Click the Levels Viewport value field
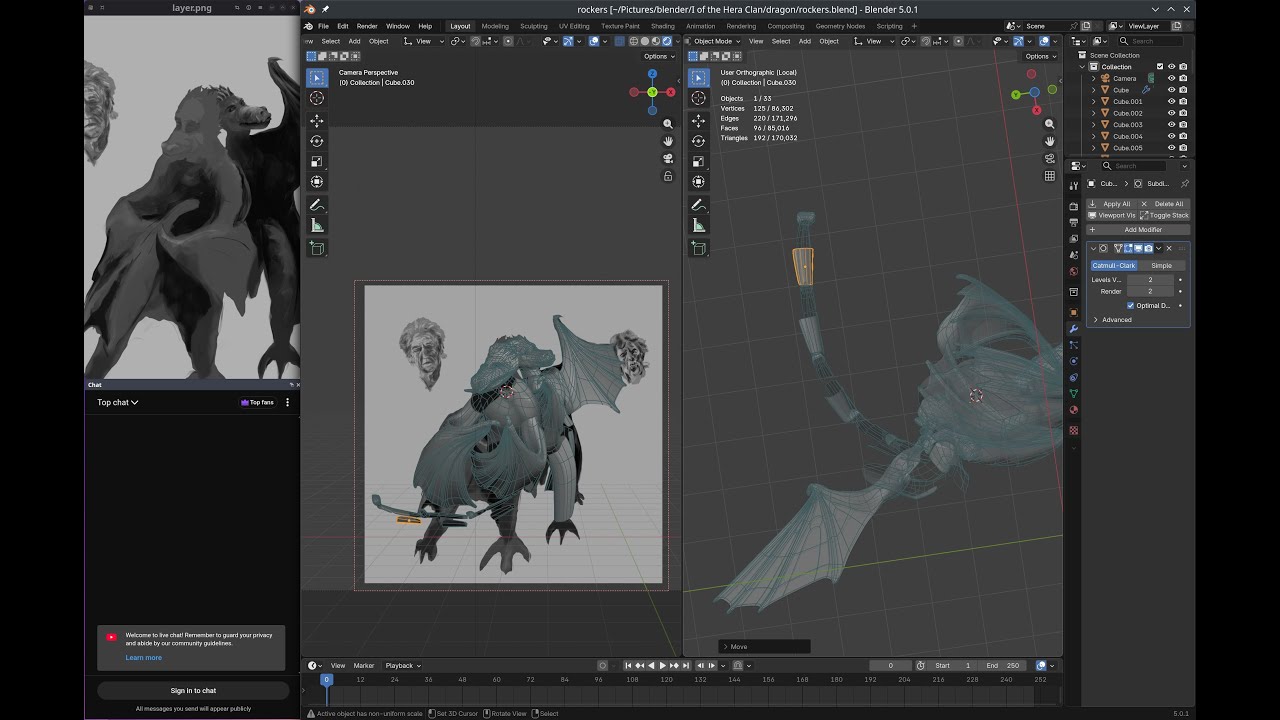This screenshot has height=720, width=1280. tap(1150, 280)
